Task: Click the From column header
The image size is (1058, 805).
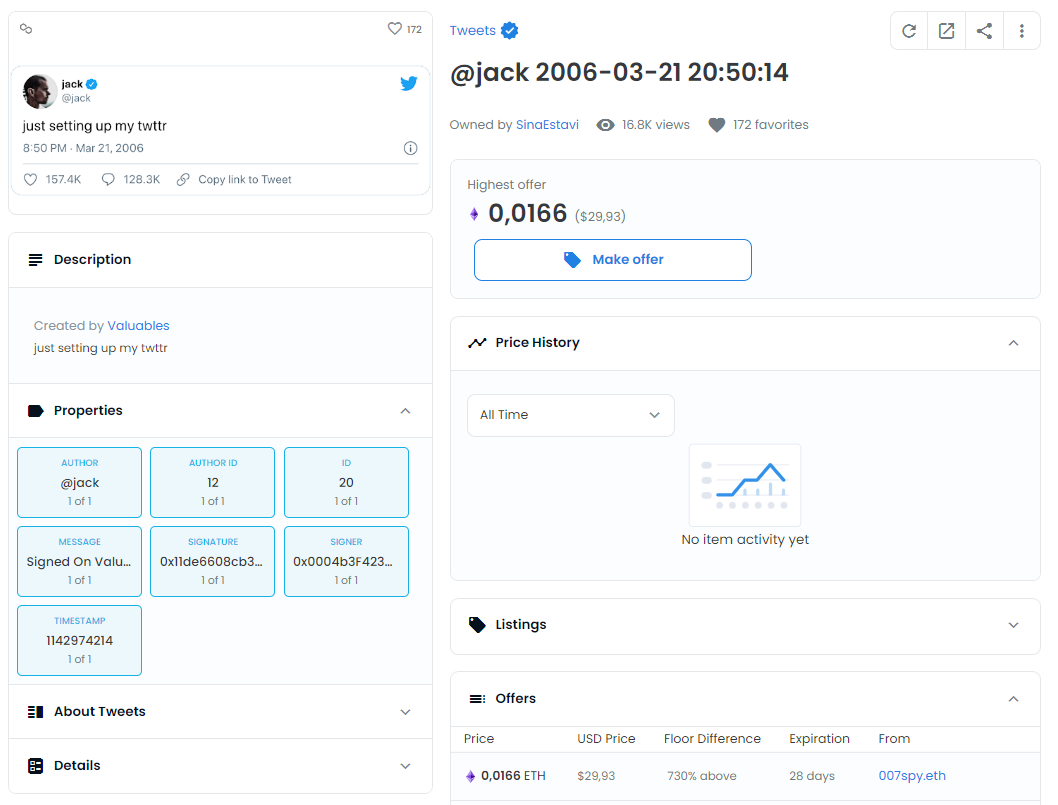Action: pyautogui.click(x=894, y=739)
